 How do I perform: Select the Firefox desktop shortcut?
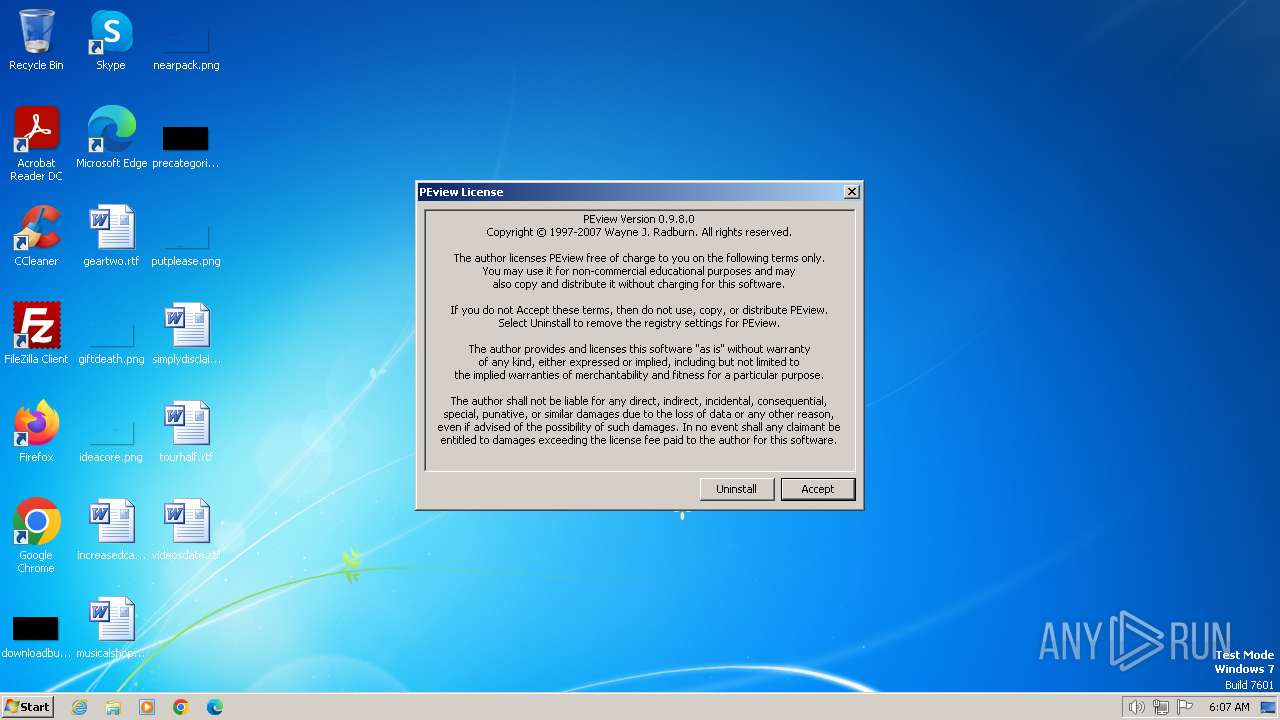click(x=36, y=432)
